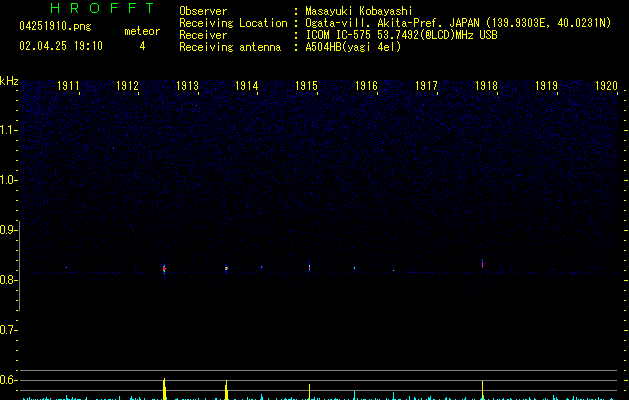Screen dimensions: 629x400
Task: Click the 'Receiving Location' label
Action: (233, 23)
